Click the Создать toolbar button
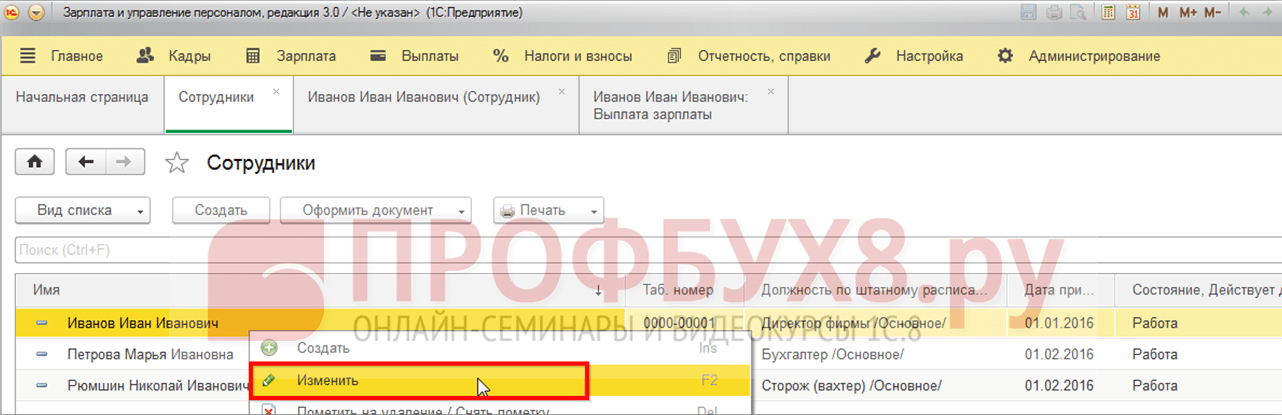The width and height of the screenshot is (1282, 415). (222, 210)
